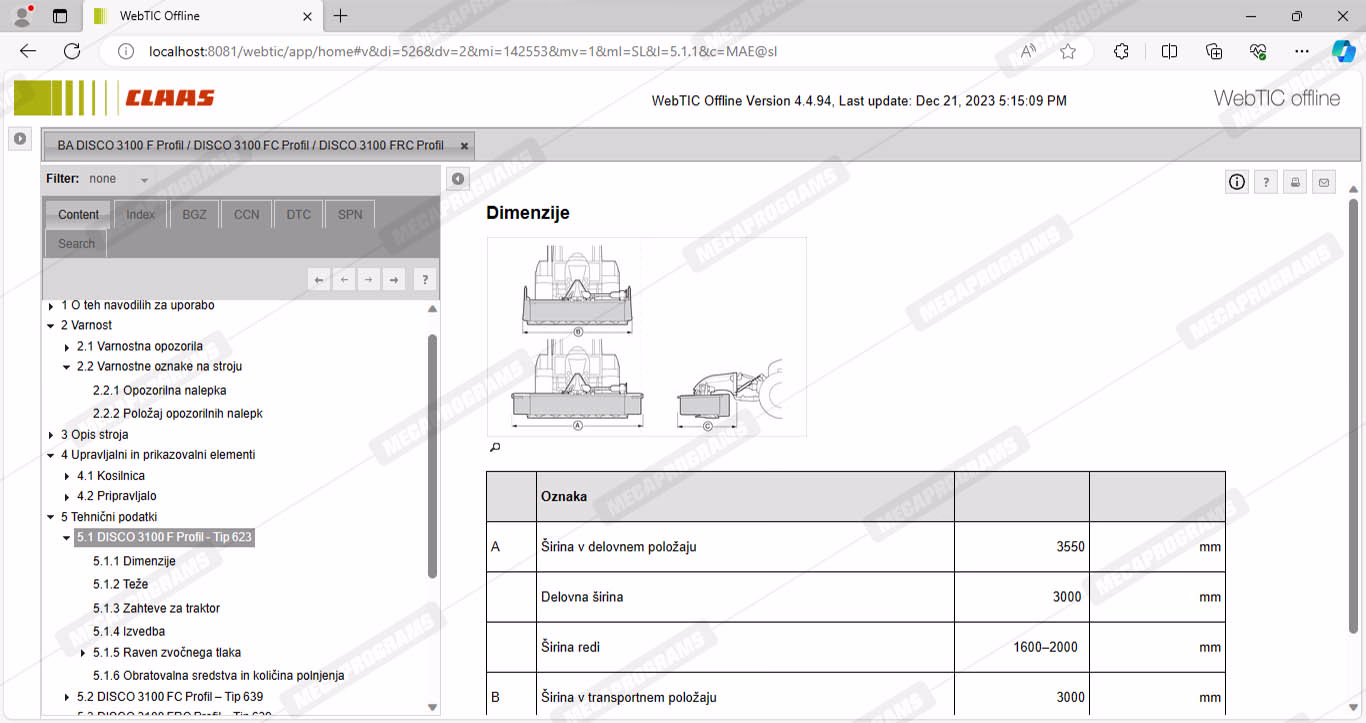The height and width of the screenshot is (723, 1366).
Task: Collapse the 2 Varnost section
Action: pos(51,326)
